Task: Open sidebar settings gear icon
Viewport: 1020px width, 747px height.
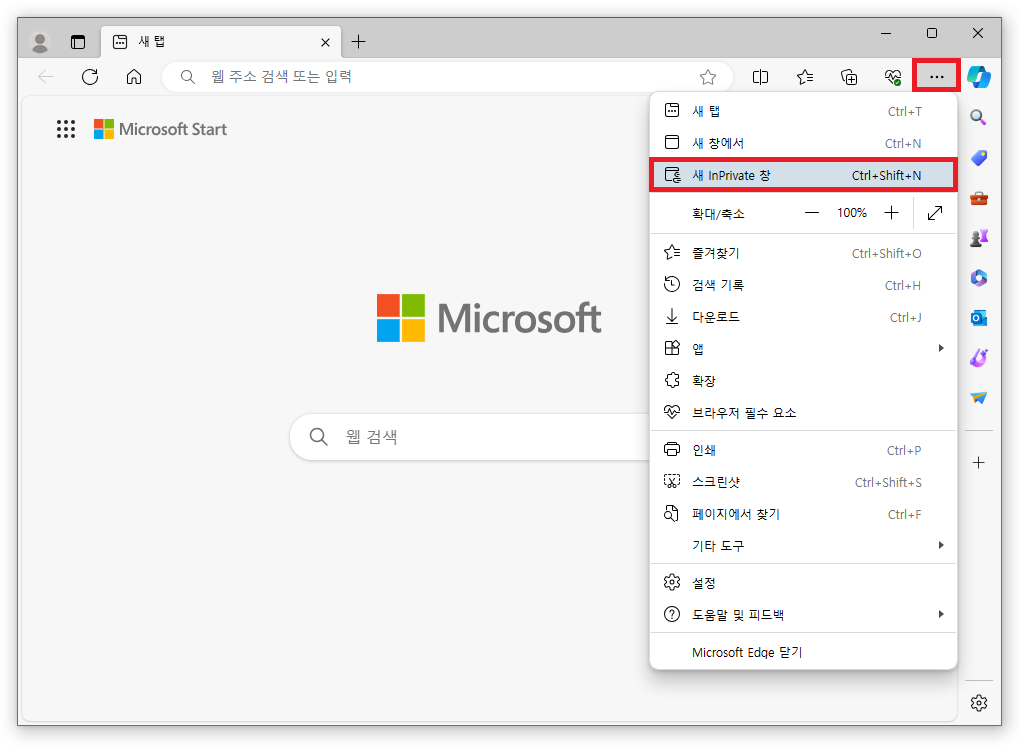Action: click(978, 703)
